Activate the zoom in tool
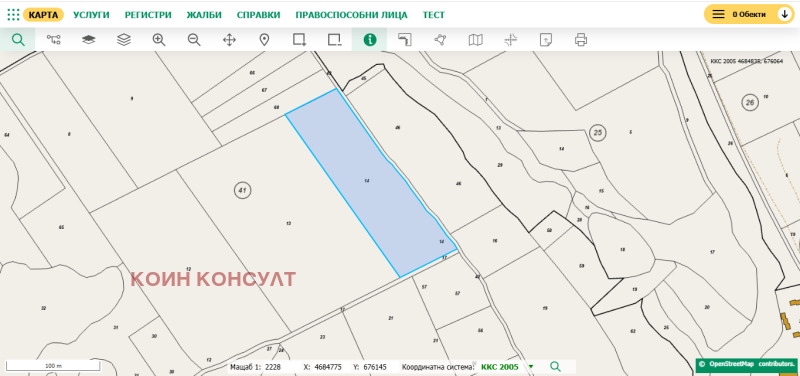 [159, 40]
